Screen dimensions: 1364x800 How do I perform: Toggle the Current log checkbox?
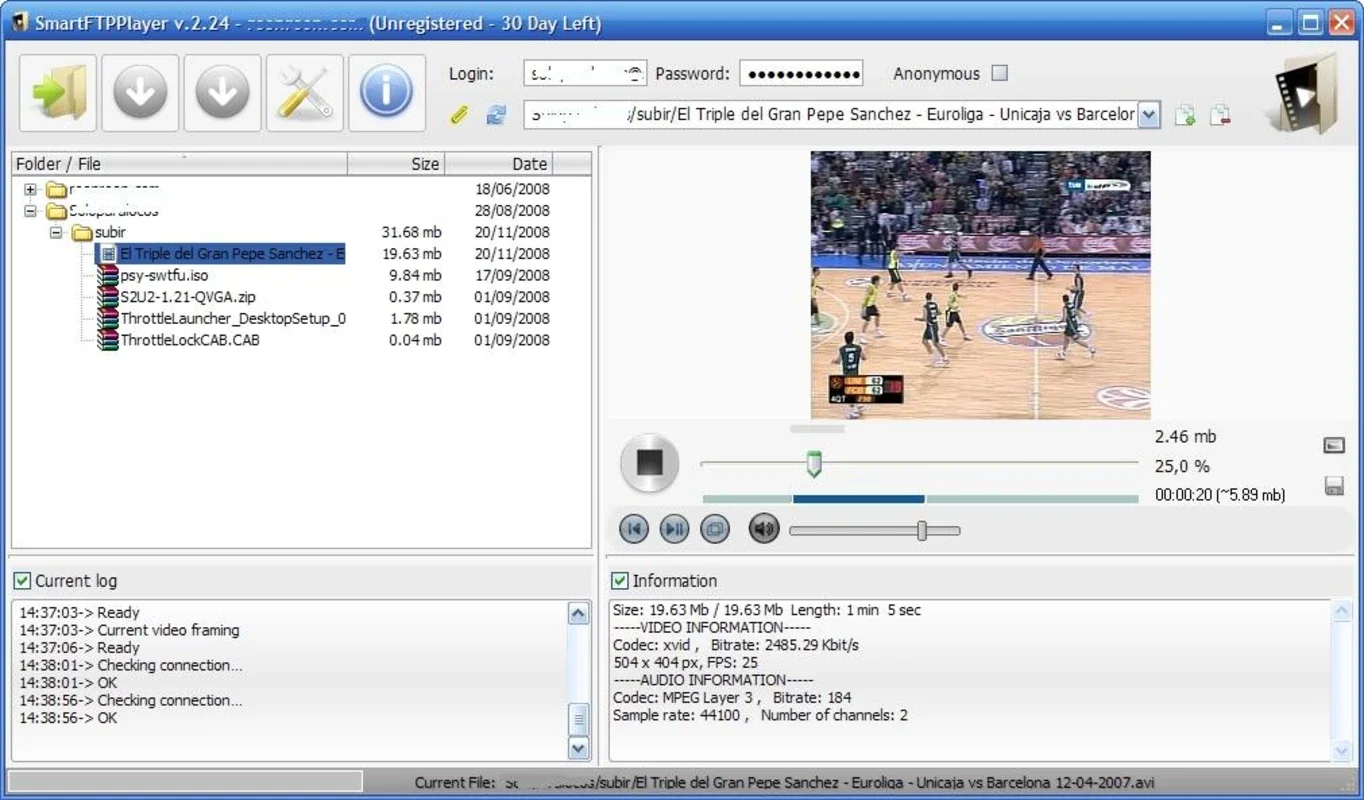click(x=22, y=580)
